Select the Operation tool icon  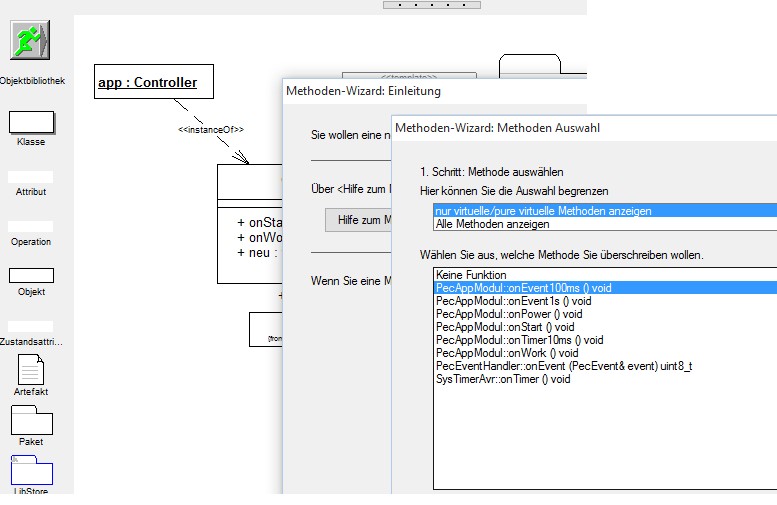click(31, 226)
